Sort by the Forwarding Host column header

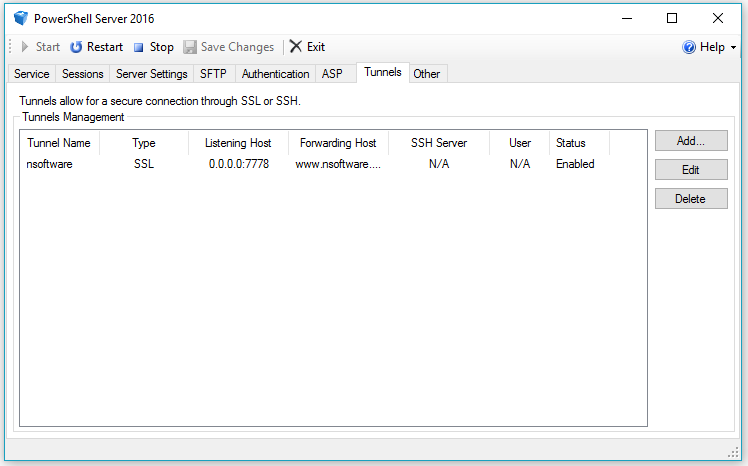tap(338, 143)
